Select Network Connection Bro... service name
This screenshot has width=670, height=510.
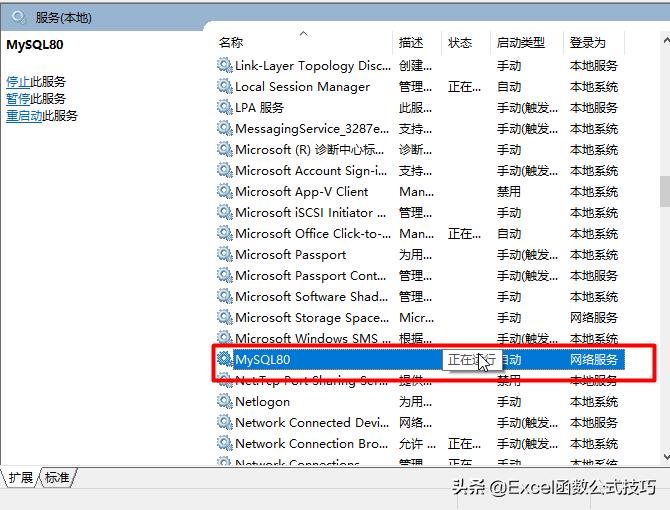(x=311, y=443)
